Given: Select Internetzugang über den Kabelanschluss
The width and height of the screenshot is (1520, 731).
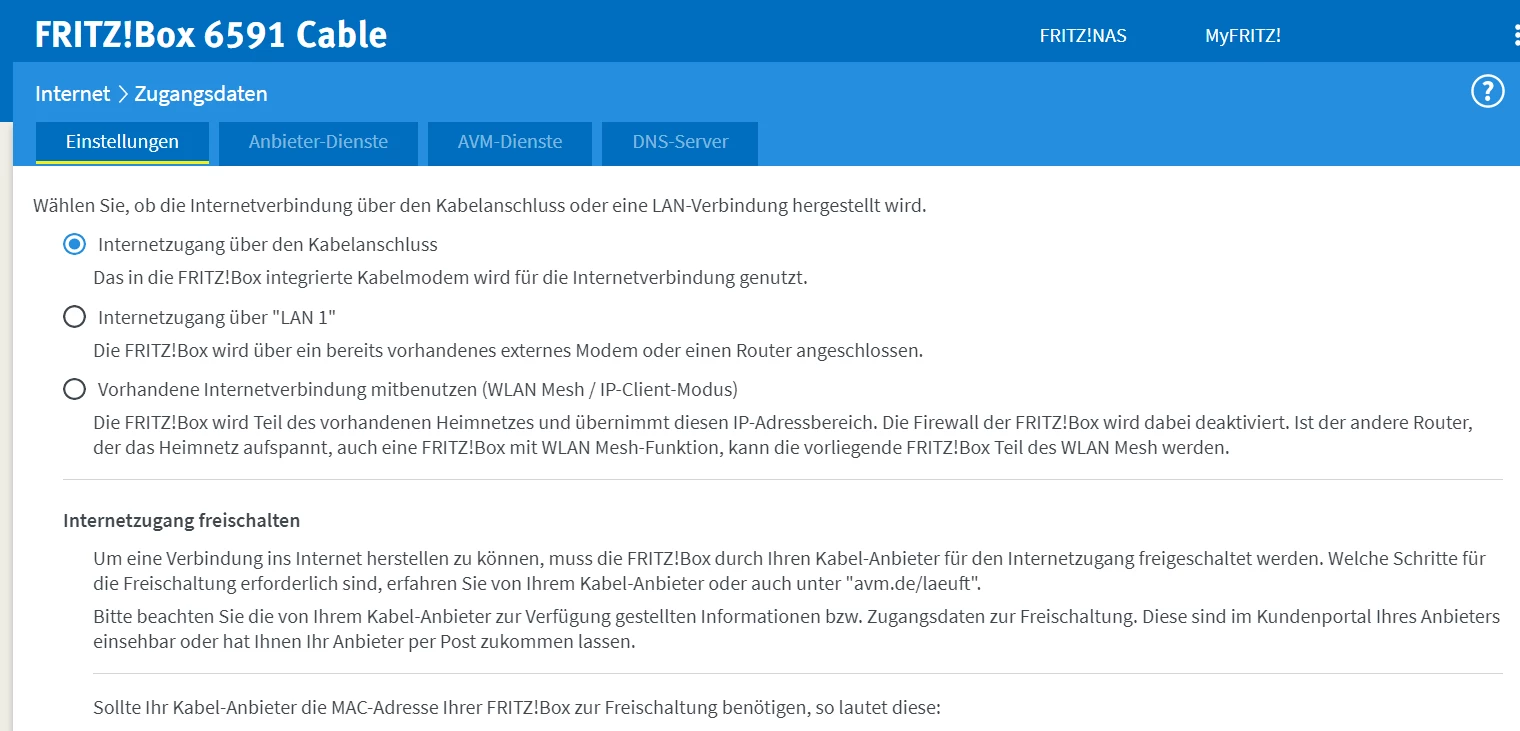Looking at the screenshot, I should 74,244.
